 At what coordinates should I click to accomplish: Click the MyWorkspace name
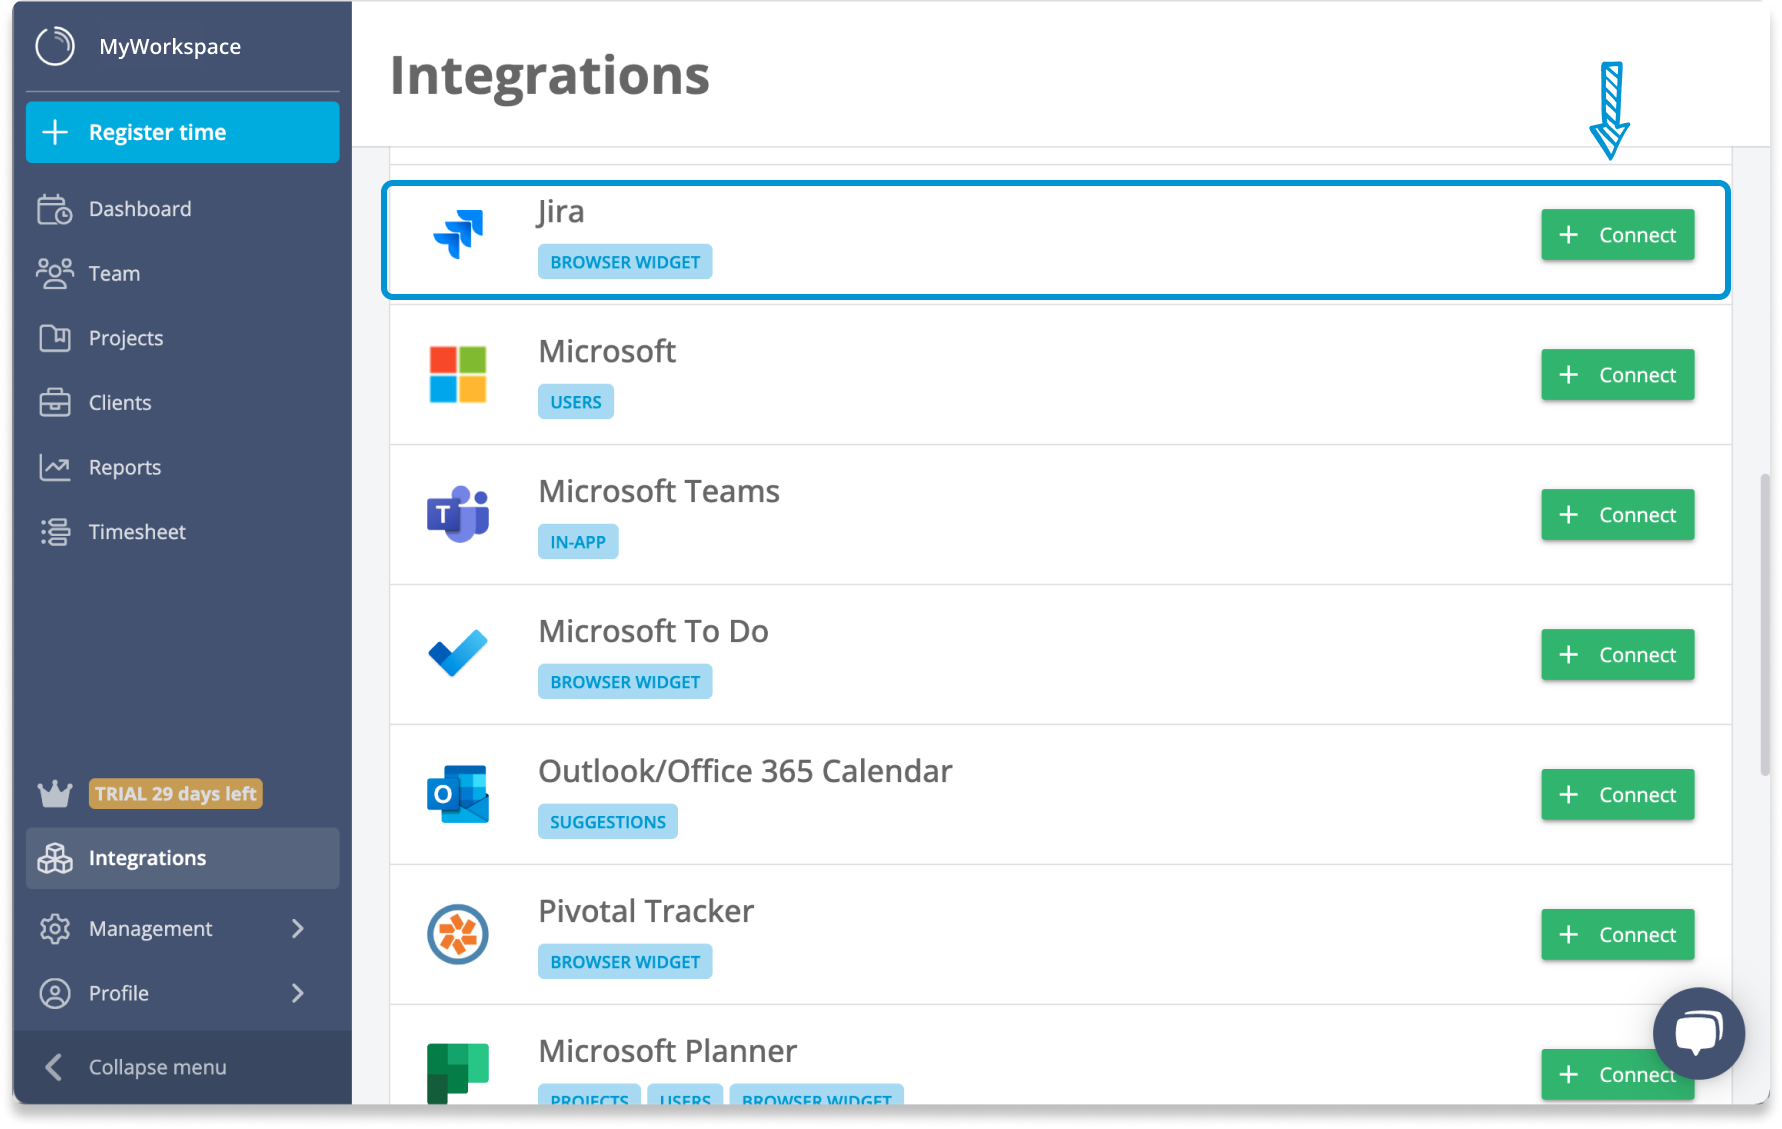tap(170, 46)
